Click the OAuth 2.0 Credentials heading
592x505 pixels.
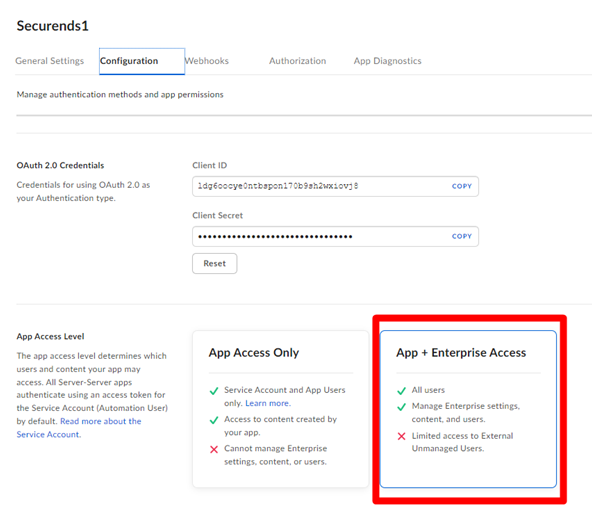click(60, 165)
